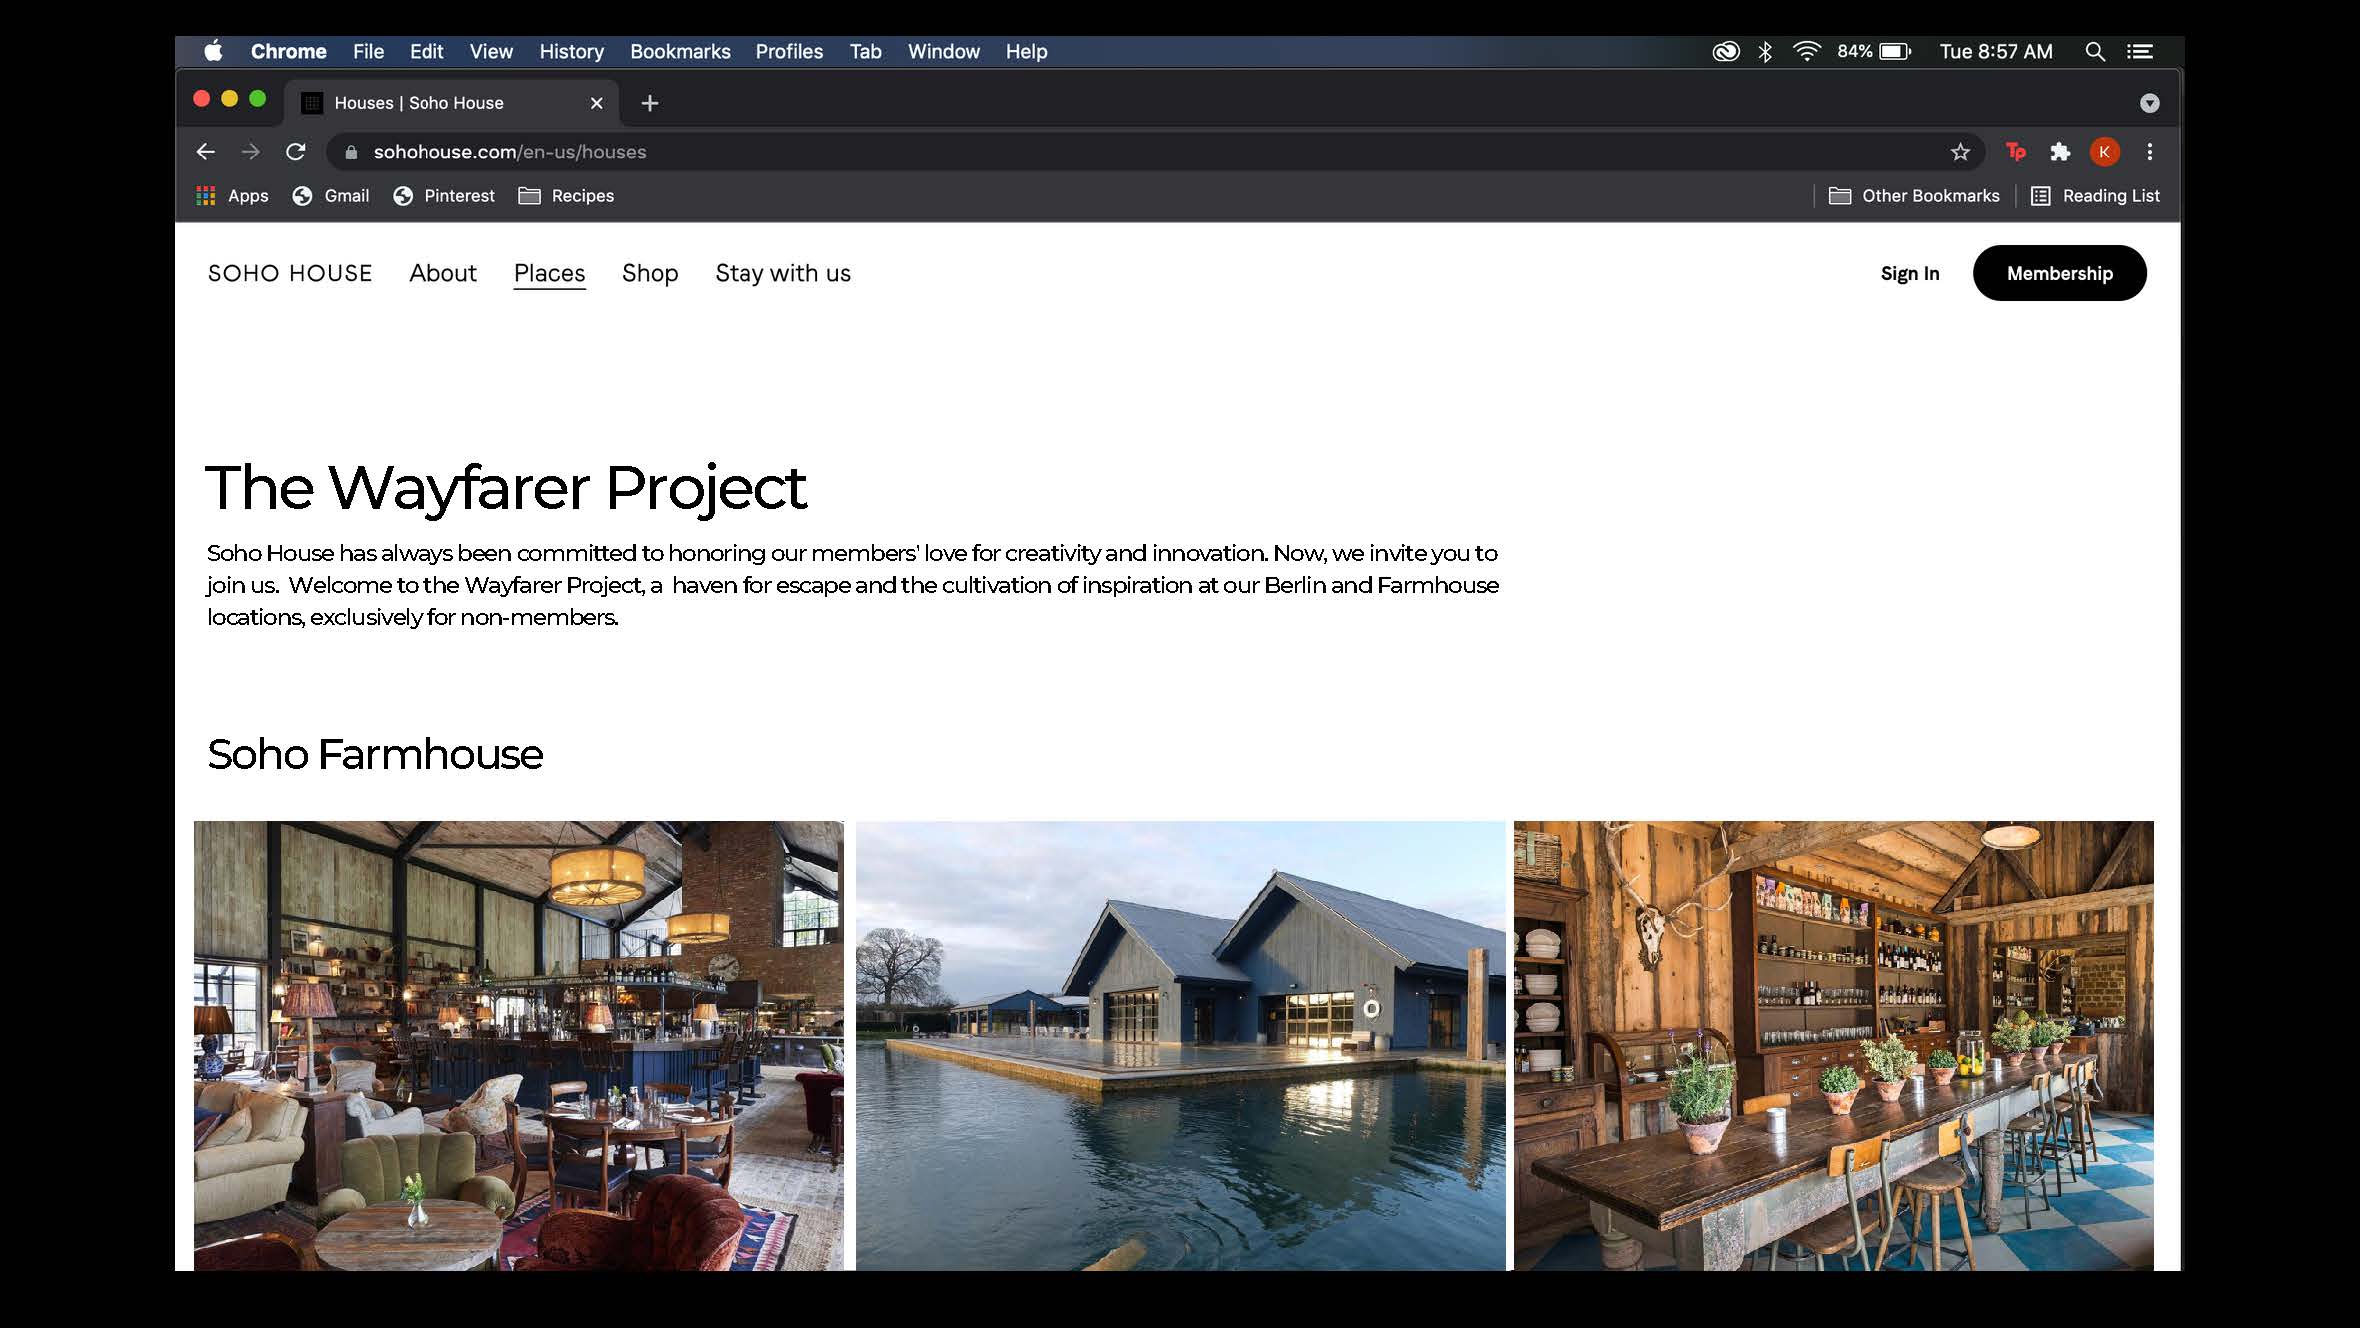Image resolution: width=2360 pixels, height=1328 pixels.
Task: Open the Chrome Extensions puzzle icon
Action: 2060,152
